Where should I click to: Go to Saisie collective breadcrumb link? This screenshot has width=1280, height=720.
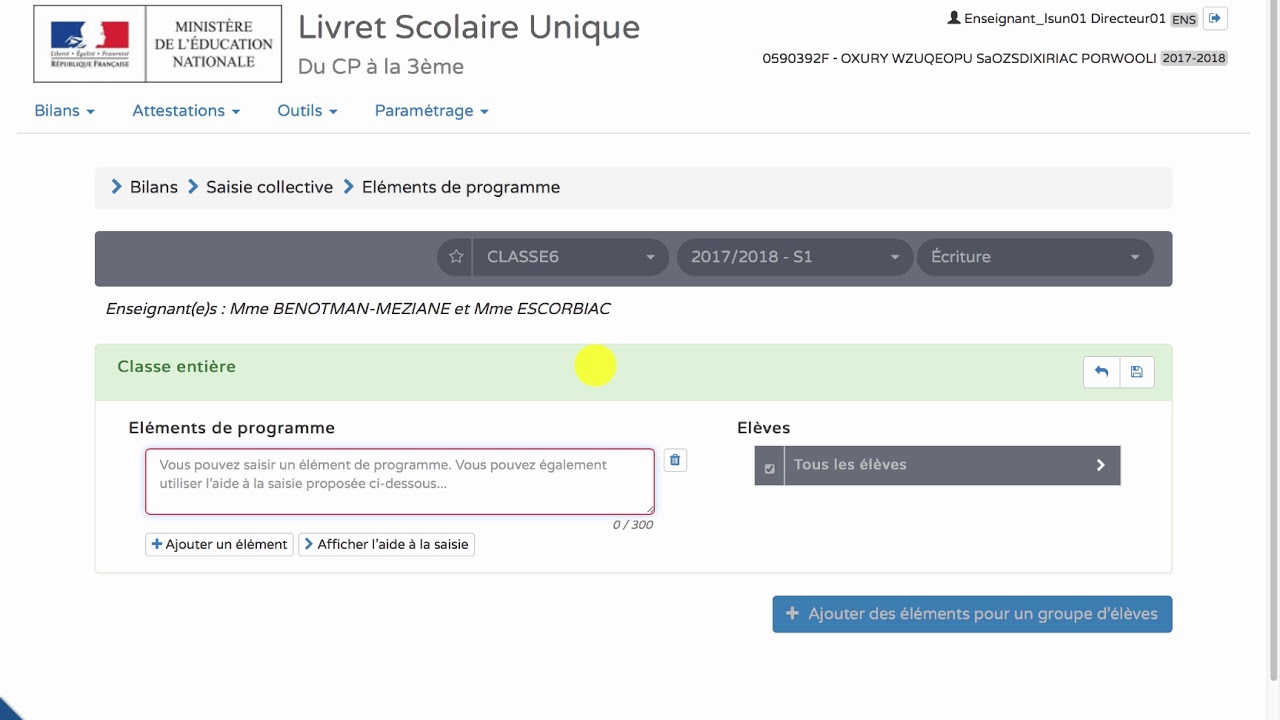(x=269, y=187)
